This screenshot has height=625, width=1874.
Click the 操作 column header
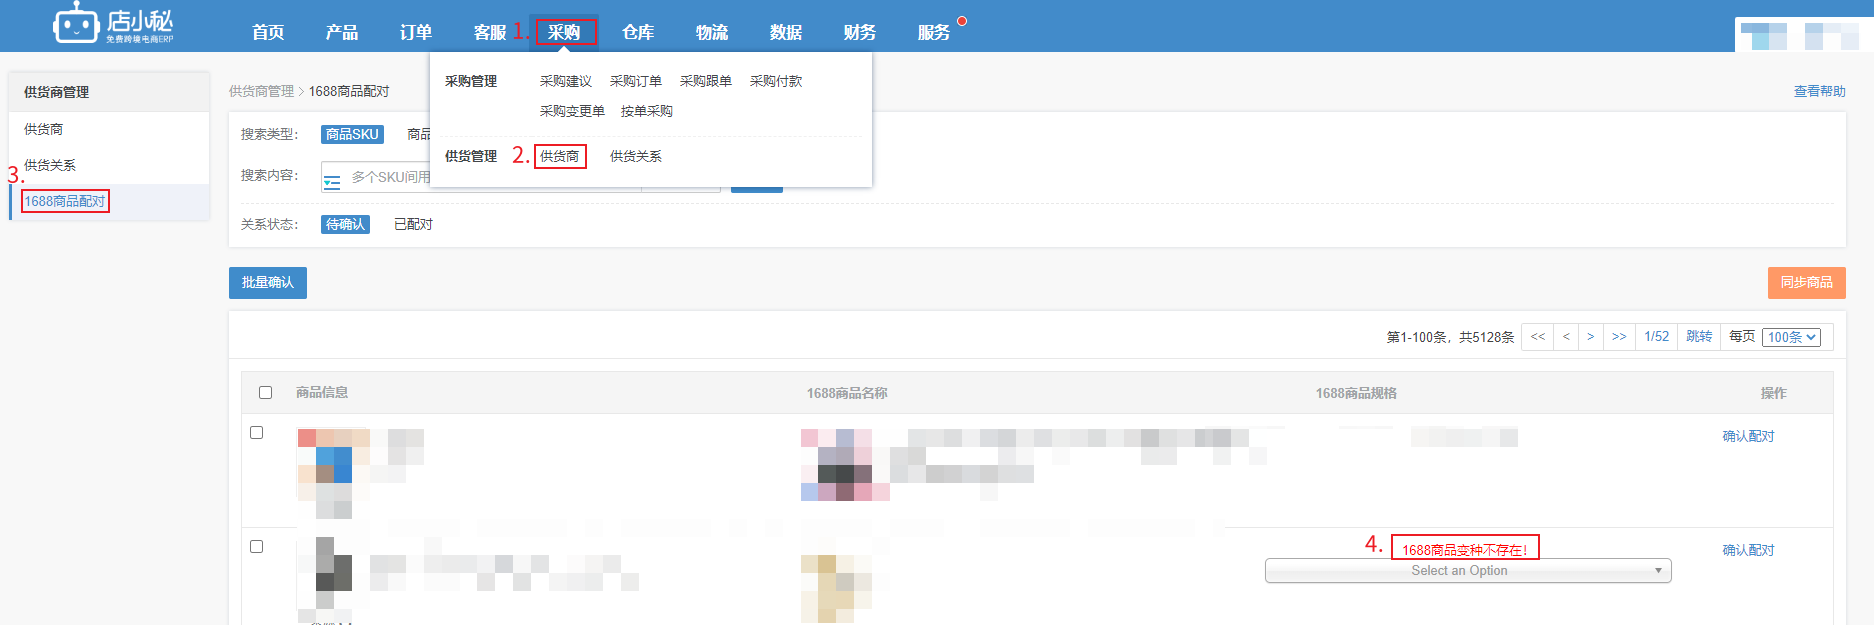[1774, 393]
